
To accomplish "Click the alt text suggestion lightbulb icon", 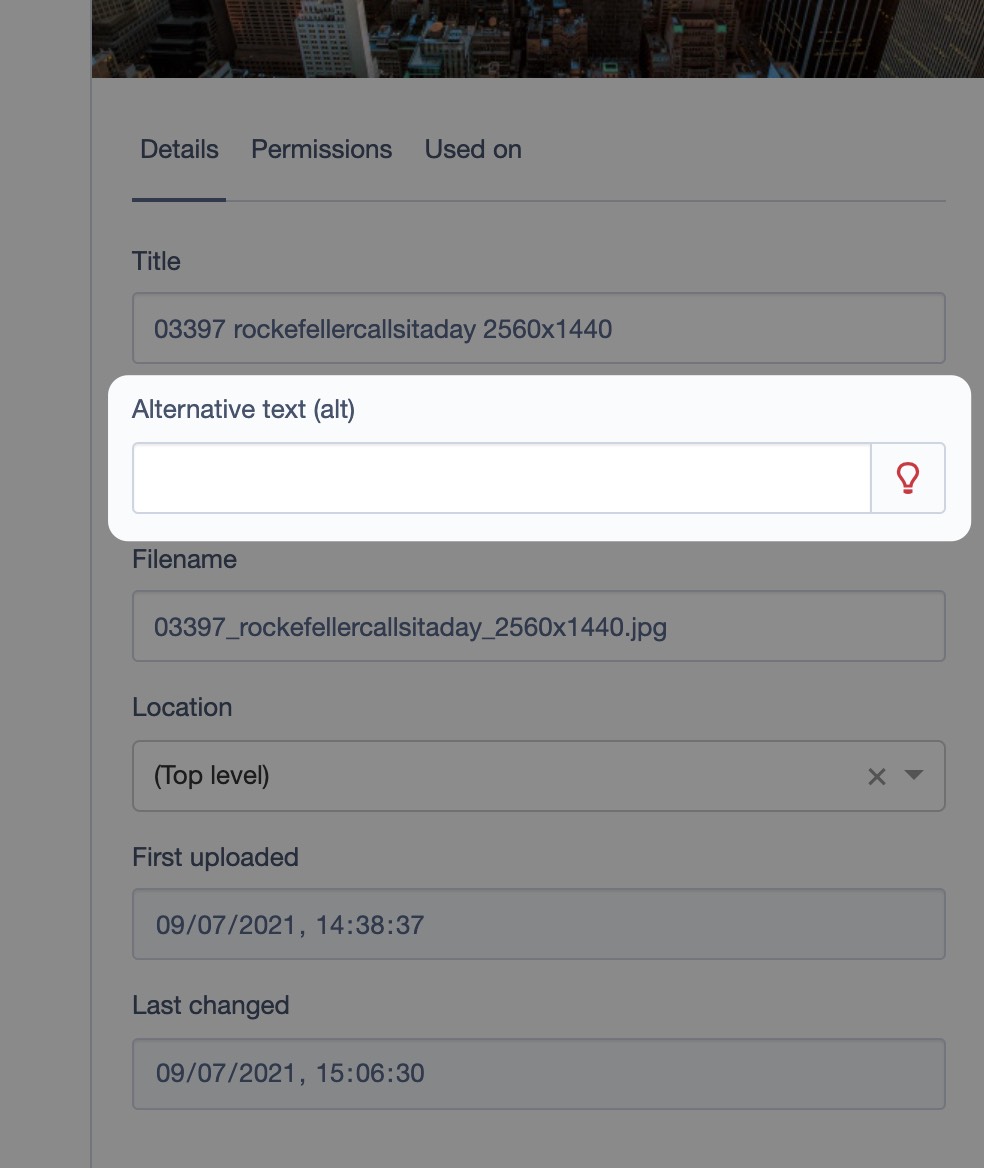I will tap(907, 478).
